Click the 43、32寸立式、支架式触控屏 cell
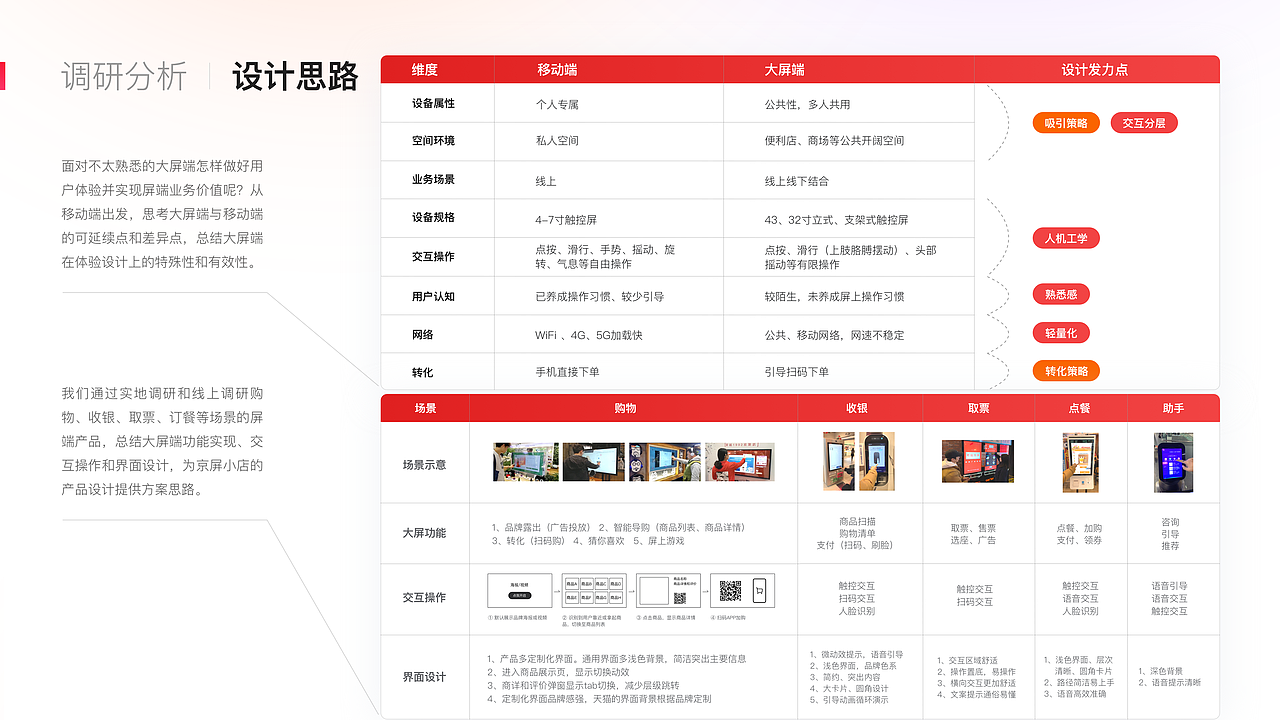1280x720 pixels. 836,220
